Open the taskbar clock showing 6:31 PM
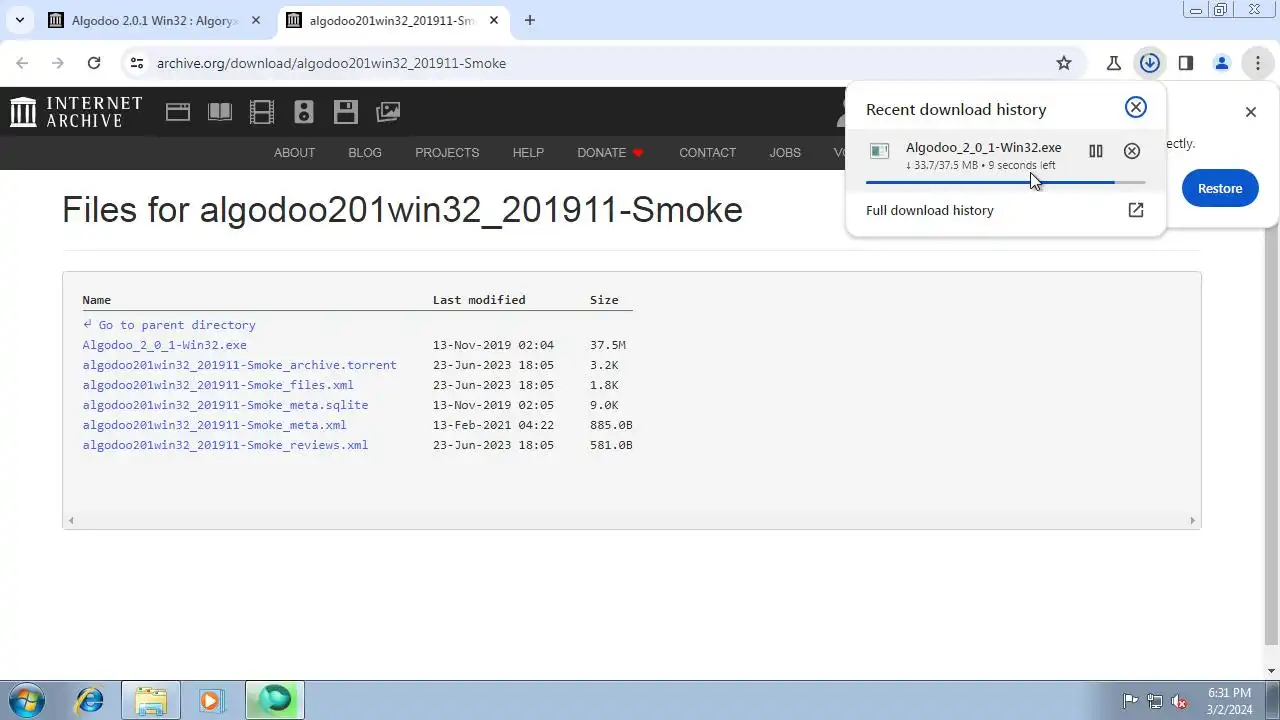1280x720 pixels. [1229, 700]
